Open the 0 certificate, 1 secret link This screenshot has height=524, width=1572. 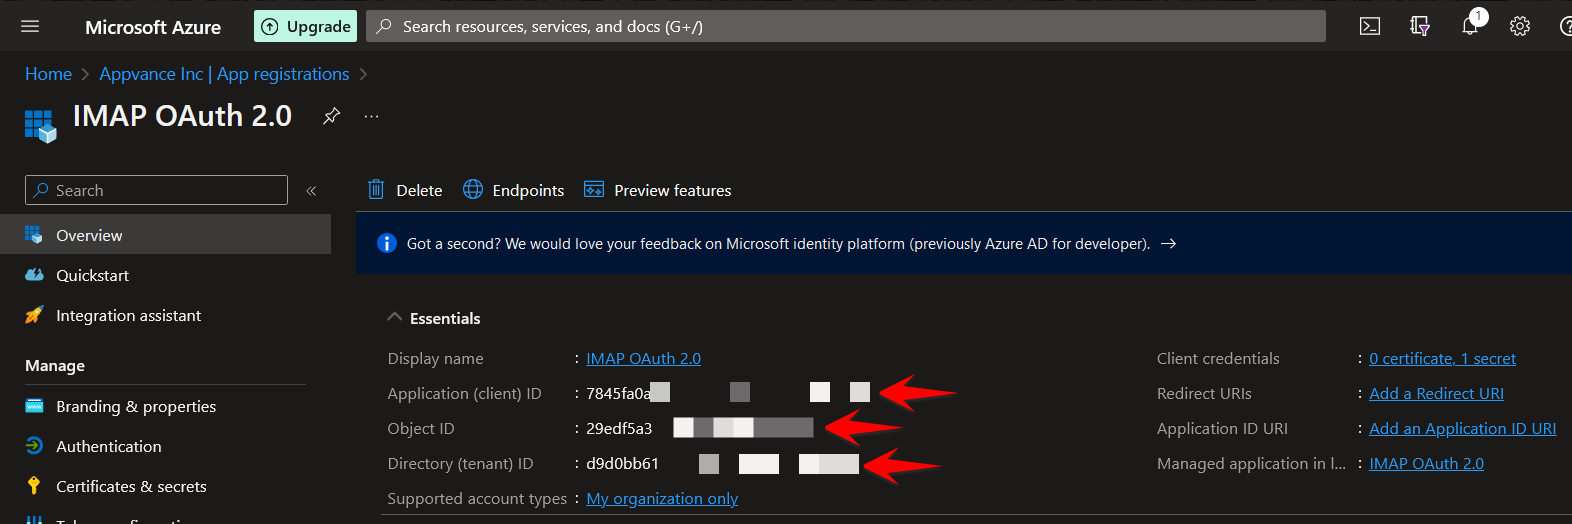(1442, 358)
